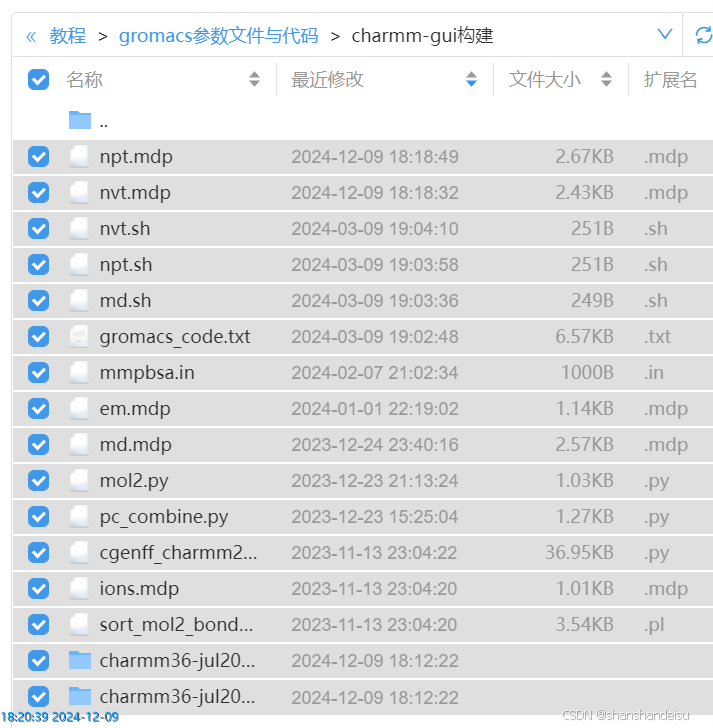This screenshot has height=728, width=713.
Task: Uncheck the nvt.sh checkbox
Action: coord(39,228)
